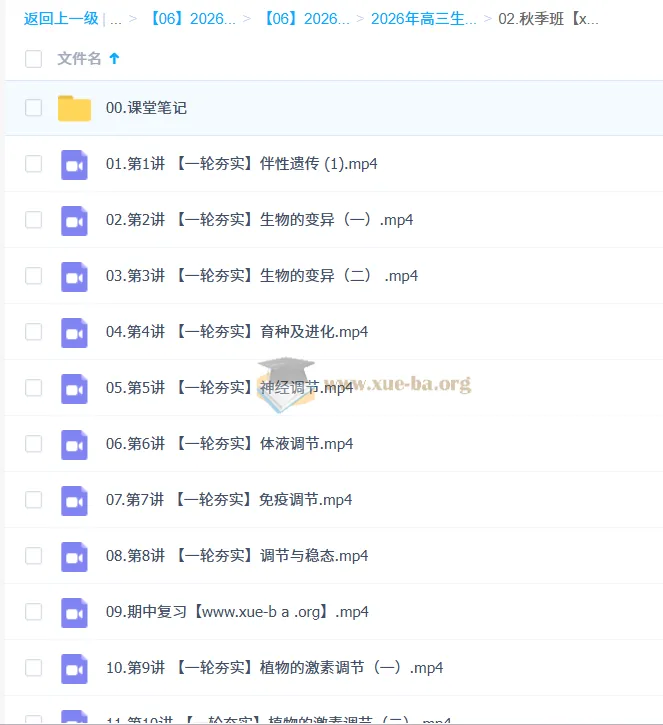Select checkbox for 03.第3讲 生物的变异（二）
Screen dimensions: 663x725
pyautogui.click(x=34, y=276)
